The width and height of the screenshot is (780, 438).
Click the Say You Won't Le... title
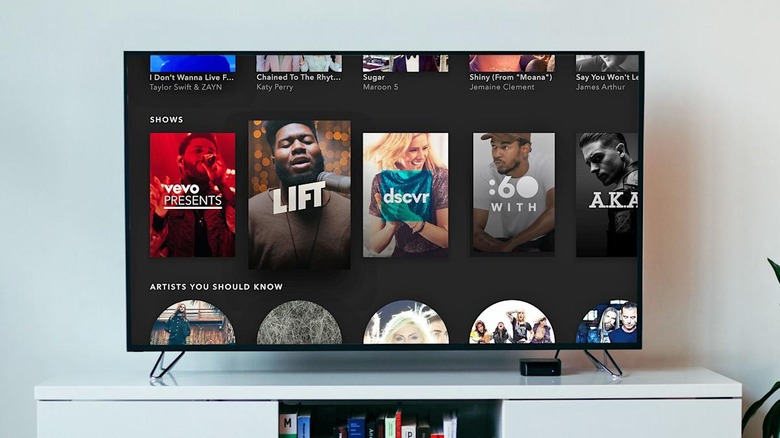click(x=606, y=76)
